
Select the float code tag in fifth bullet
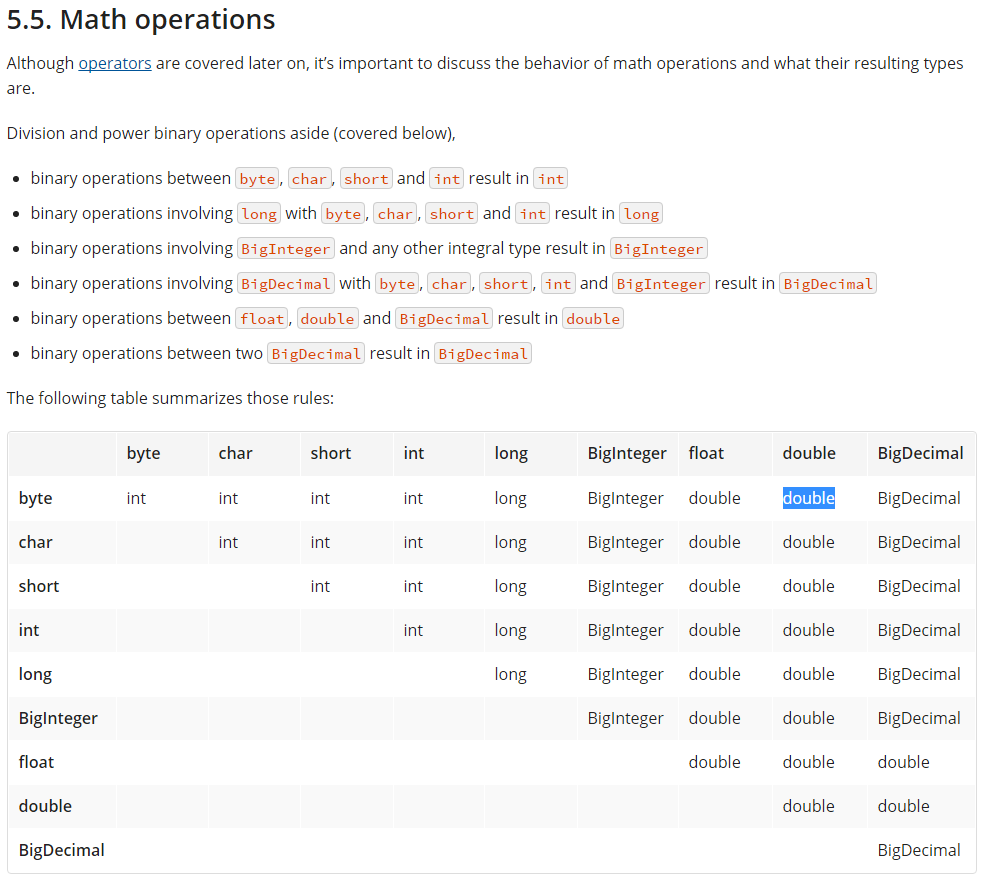click(261, 318)
